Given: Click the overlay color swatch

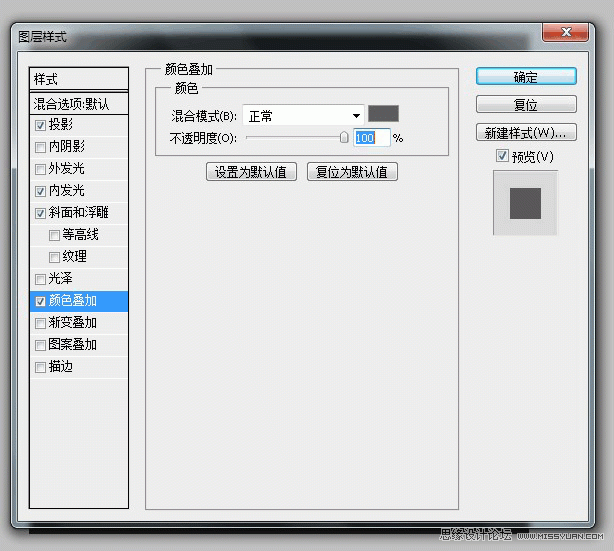Looking at the screenshot, I should point(383,114).
